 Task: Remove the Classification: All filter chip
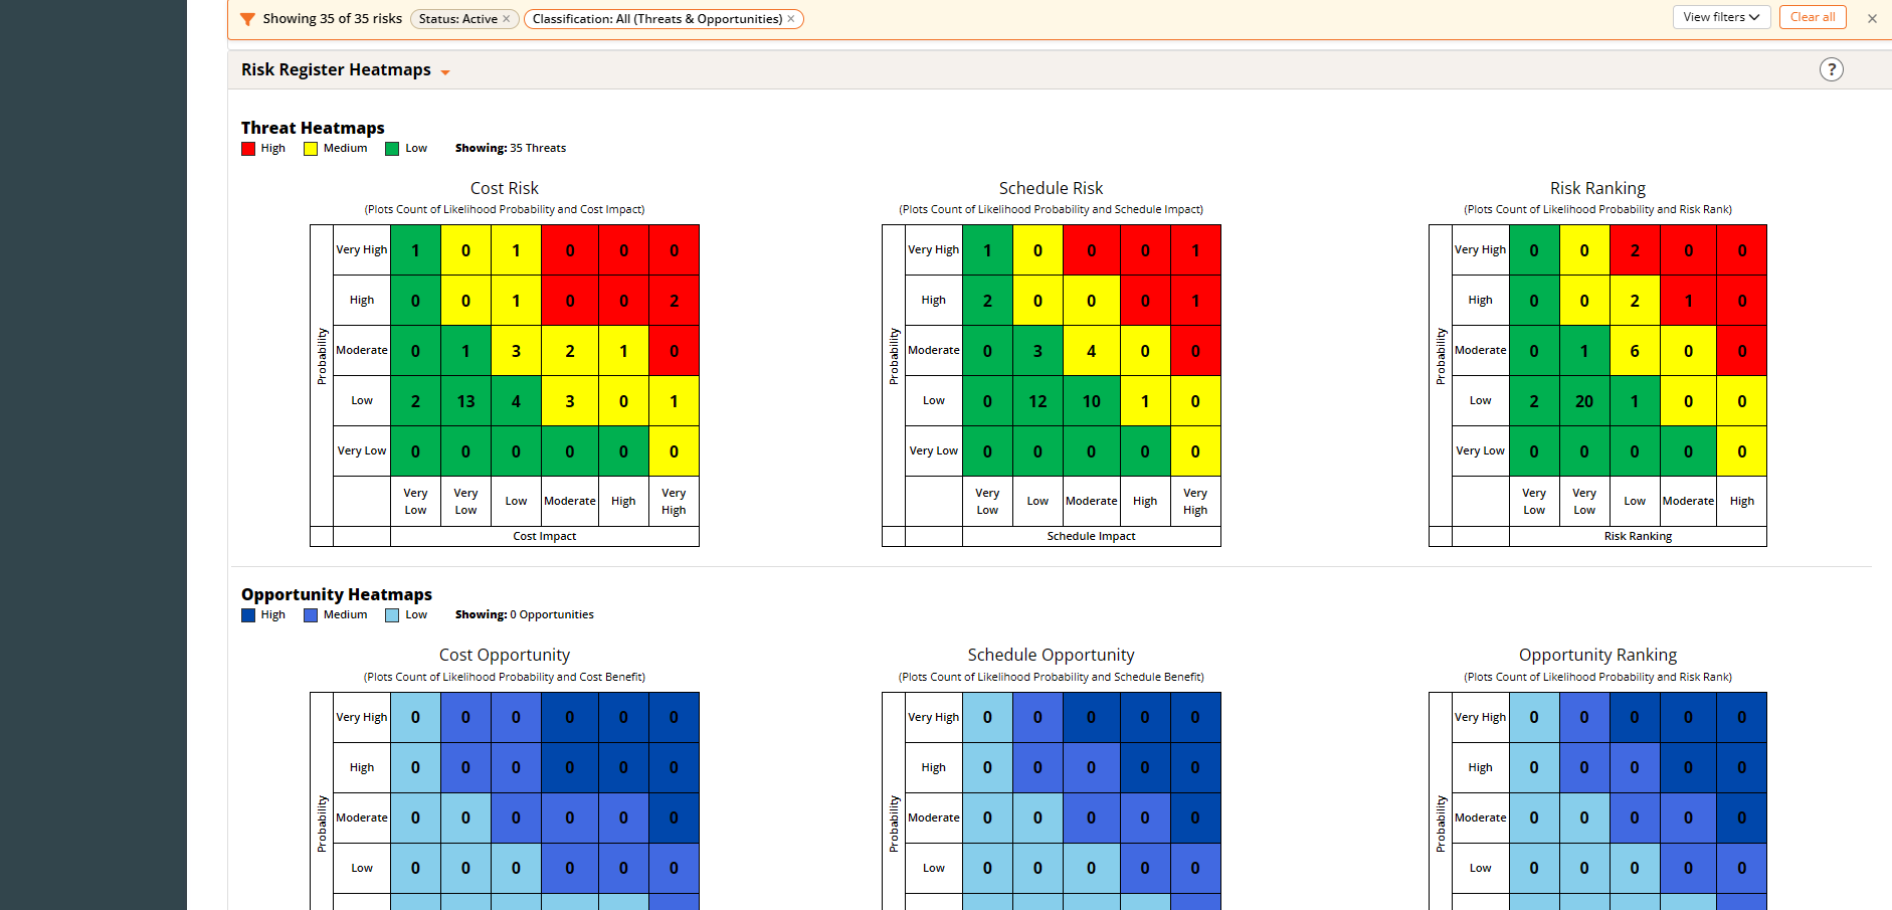(791, 19)
